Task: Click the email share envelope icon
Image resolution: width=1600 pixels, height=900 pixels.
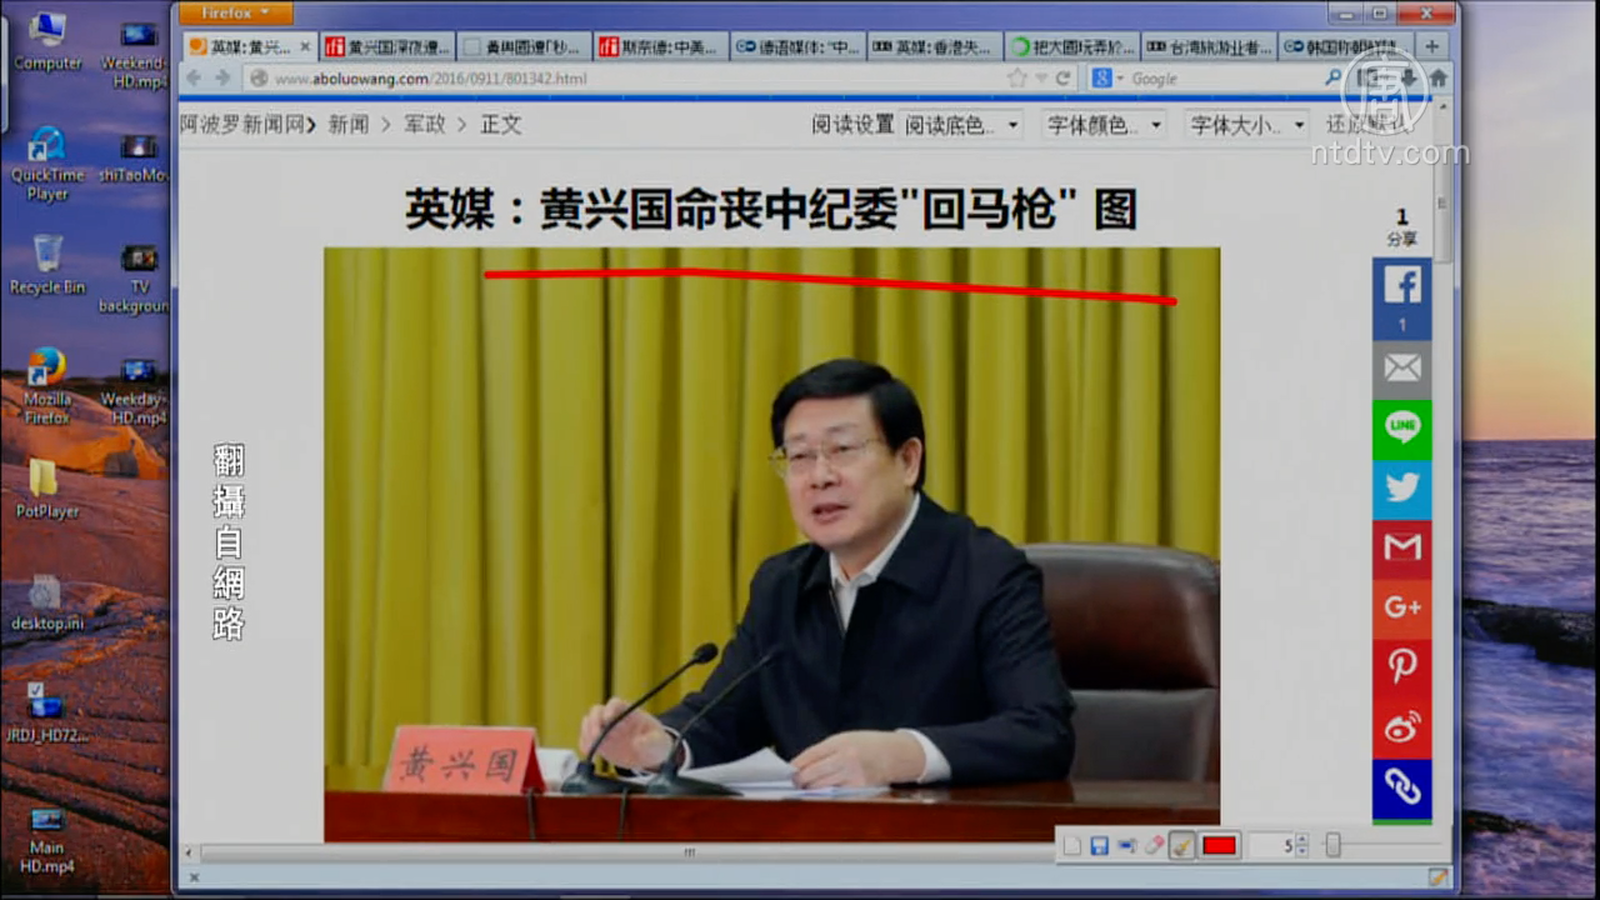Action: 1402,368
